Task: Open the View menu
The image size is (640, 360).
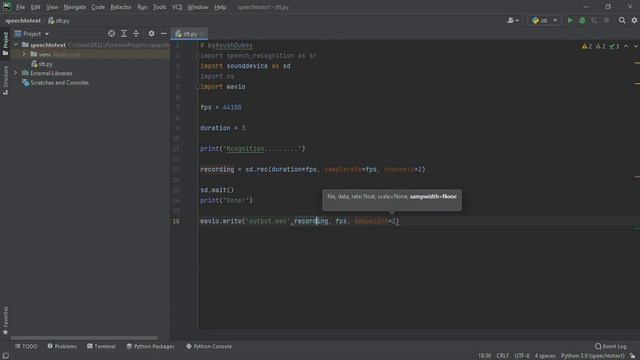Action: 52,7
